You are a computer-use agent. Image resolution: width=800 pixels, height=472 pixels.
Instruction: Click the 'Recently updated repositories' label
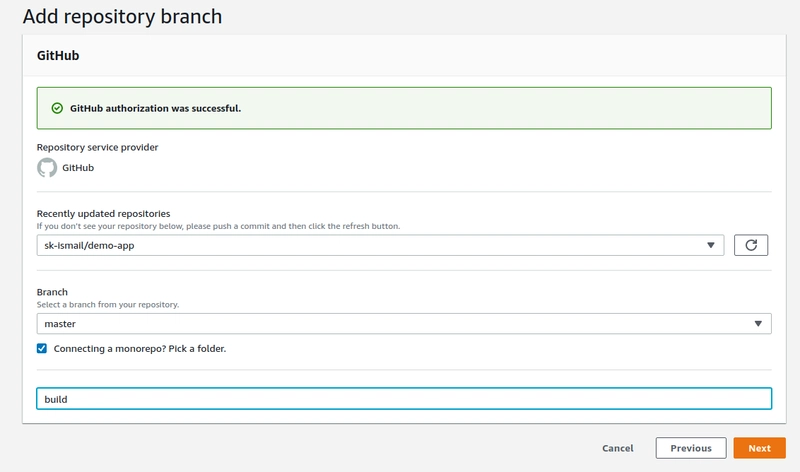point(103,213)
